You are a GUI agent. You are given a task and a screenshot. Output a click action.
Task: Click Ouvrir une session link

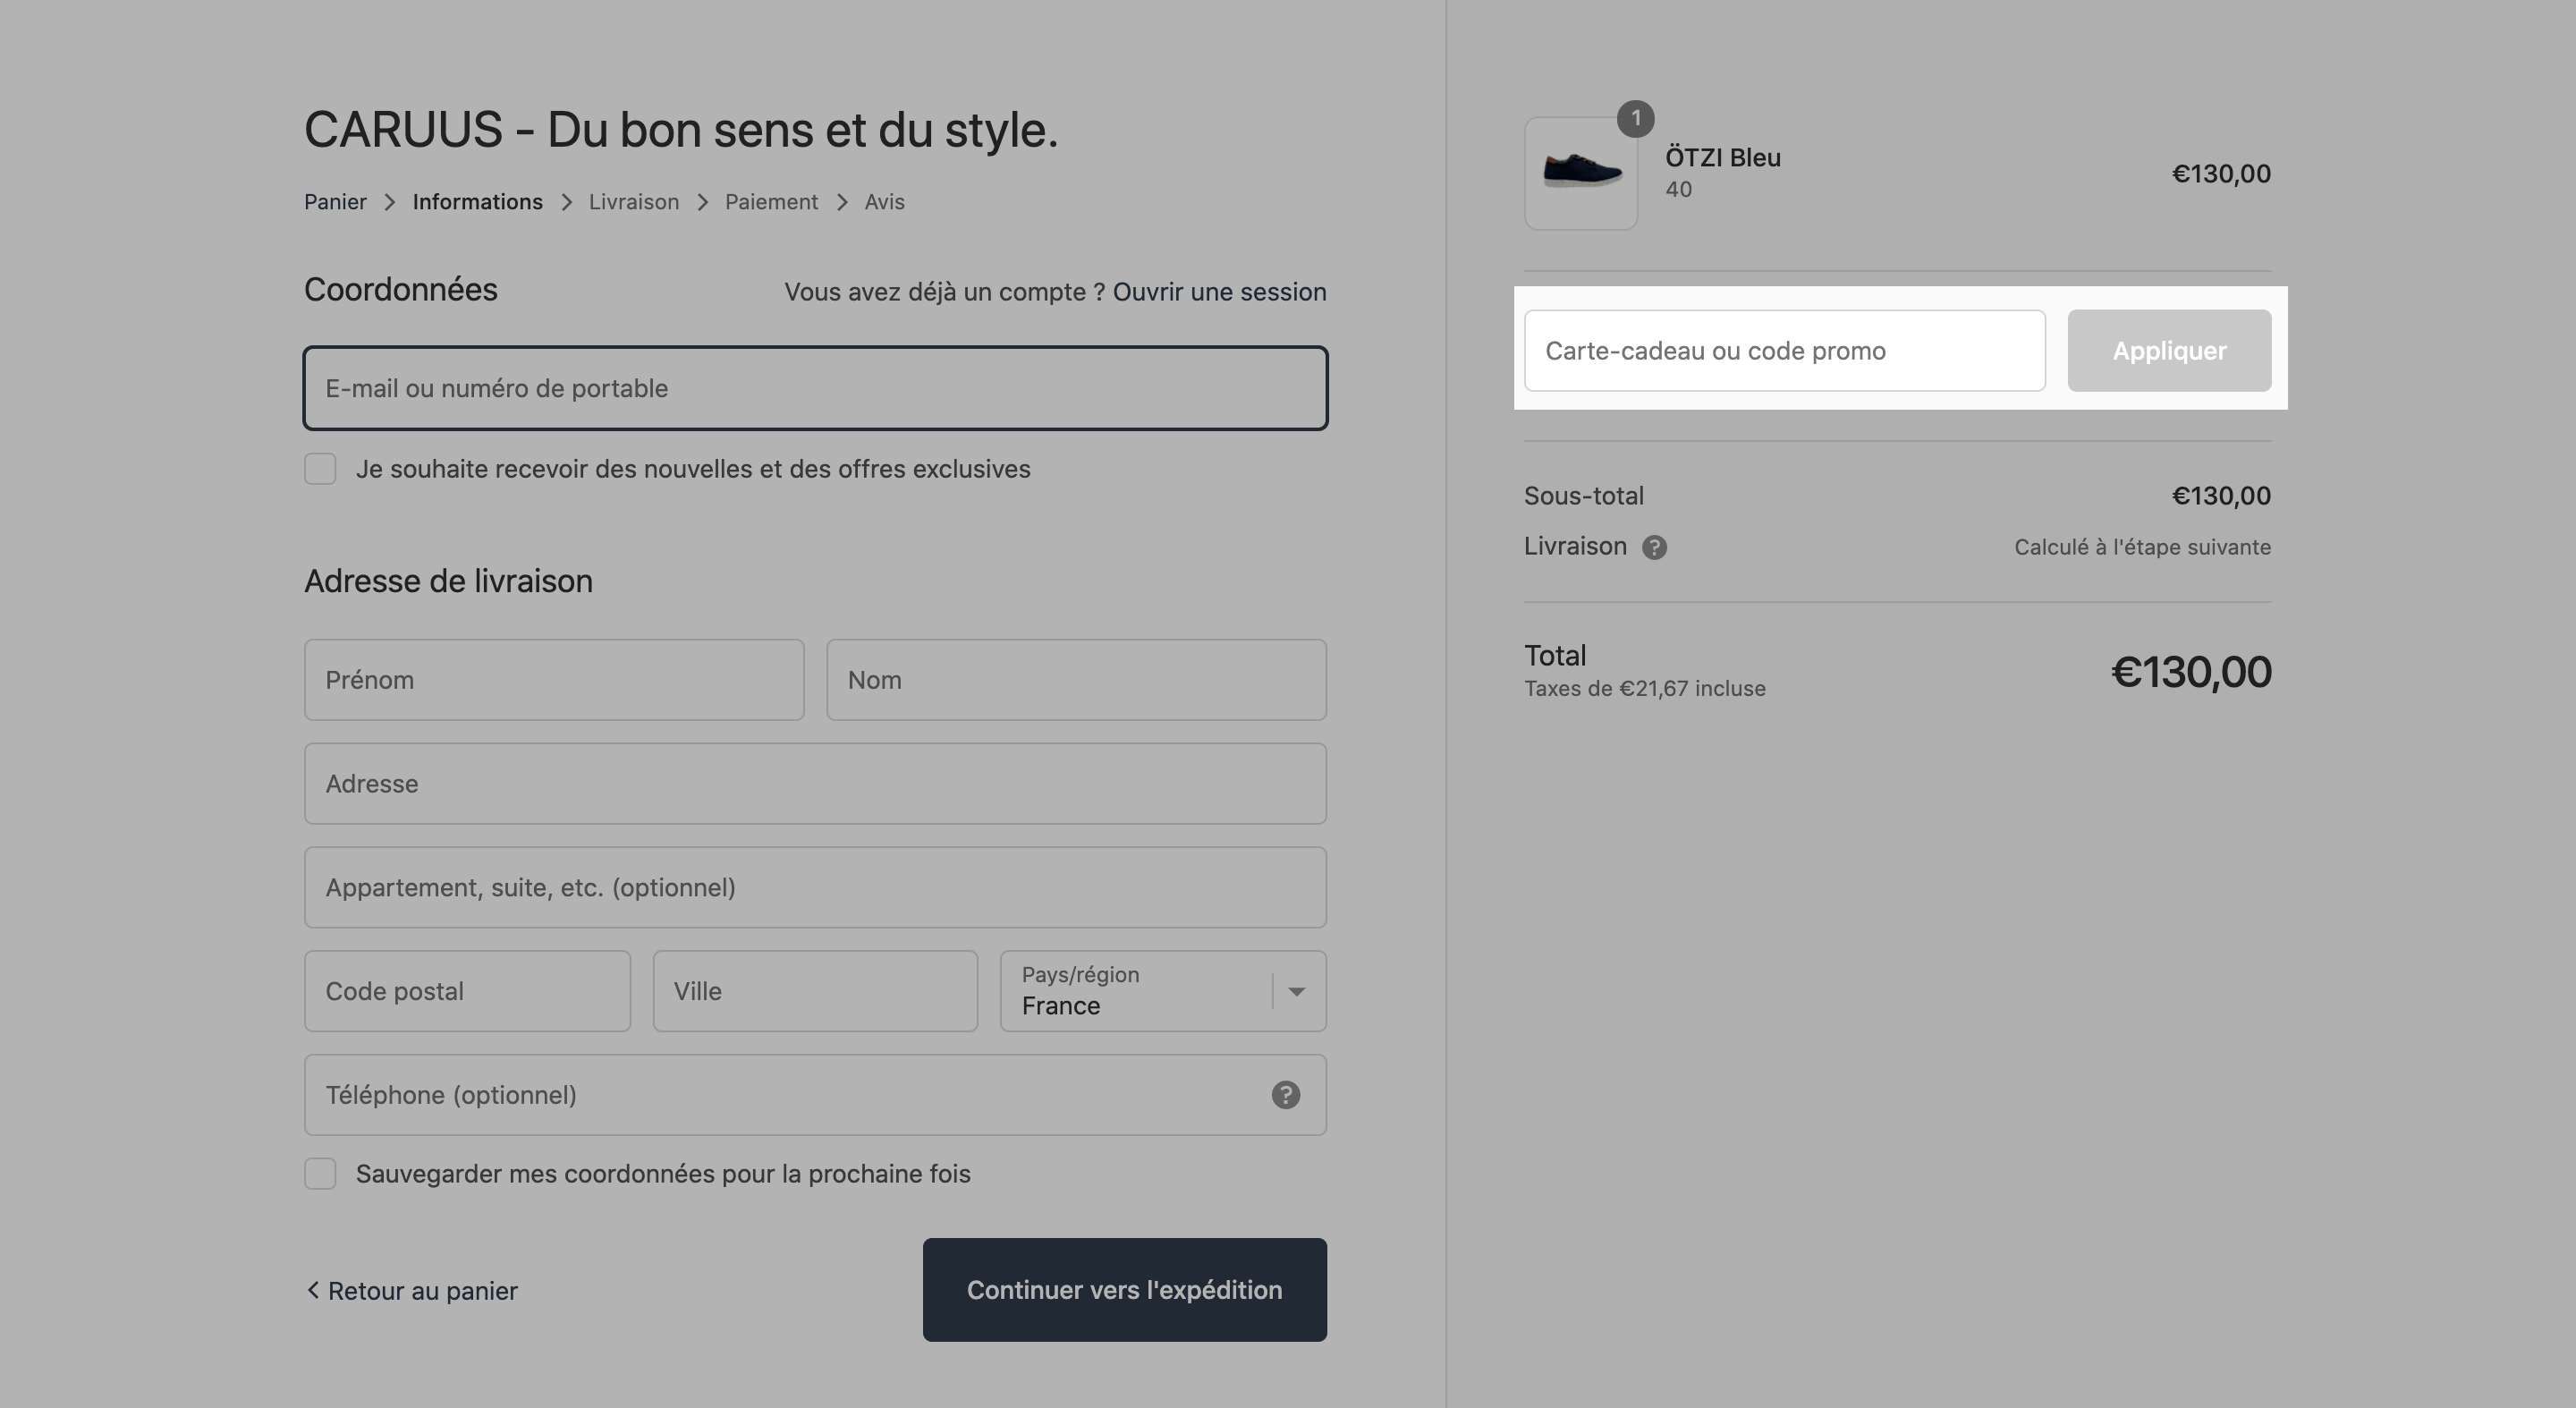point(1219,292)
